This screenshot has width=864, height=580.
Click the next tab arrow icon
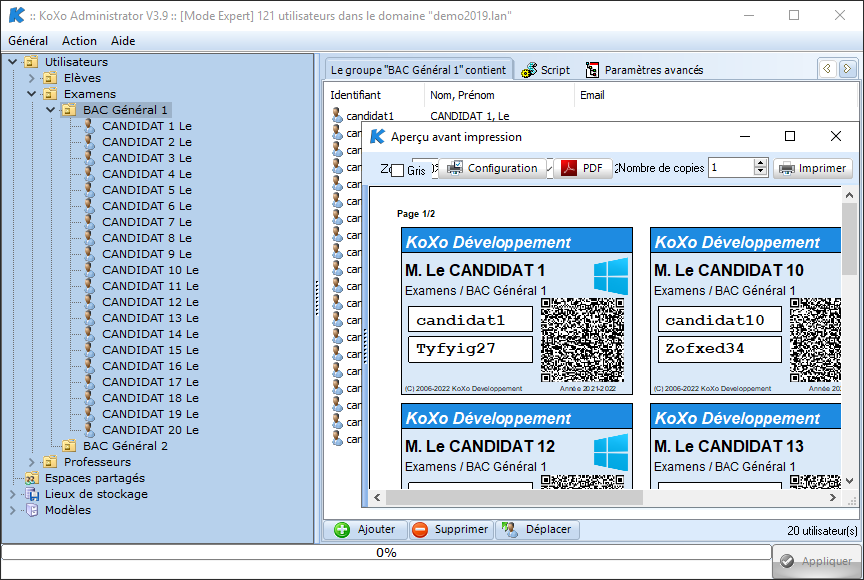pyautogui.click(x=847, y=69)
